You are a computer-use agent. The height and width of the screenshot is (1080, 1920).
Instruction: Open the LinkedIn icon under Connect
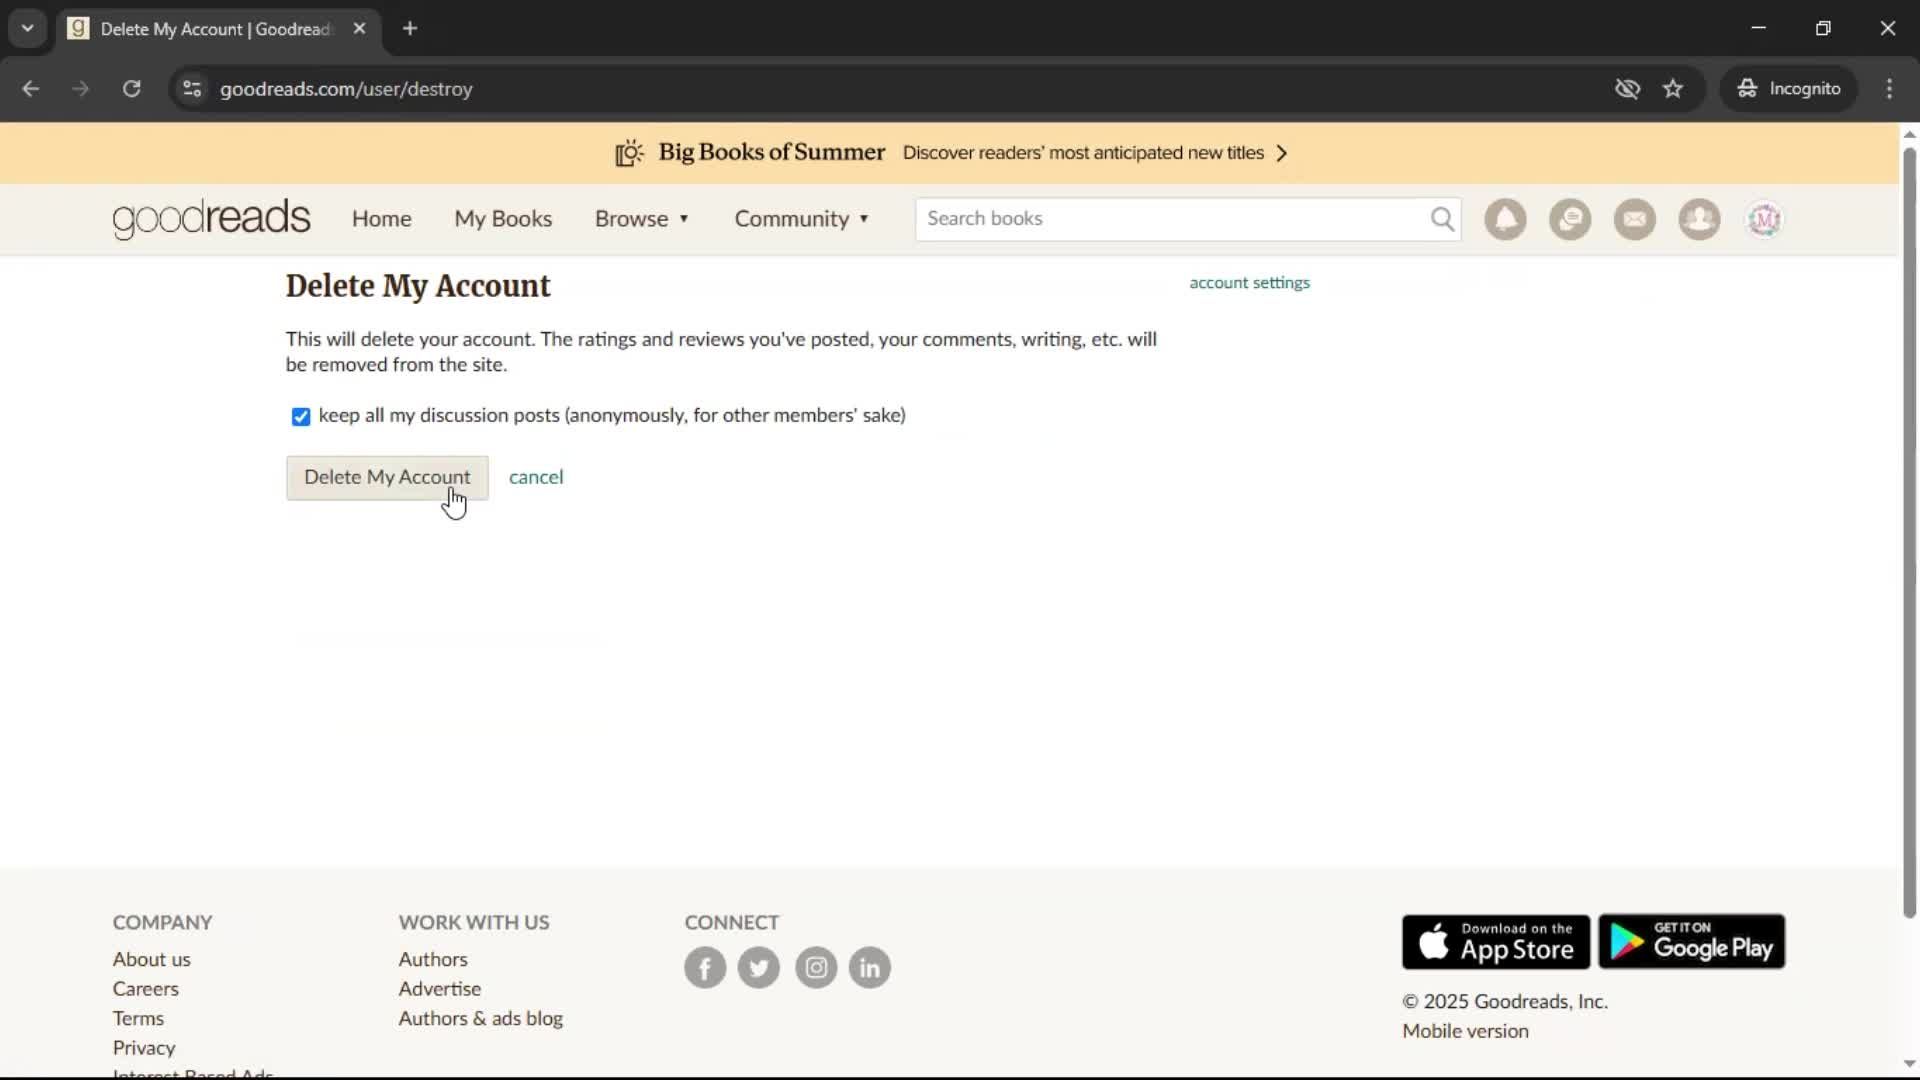tap(870, 968)
